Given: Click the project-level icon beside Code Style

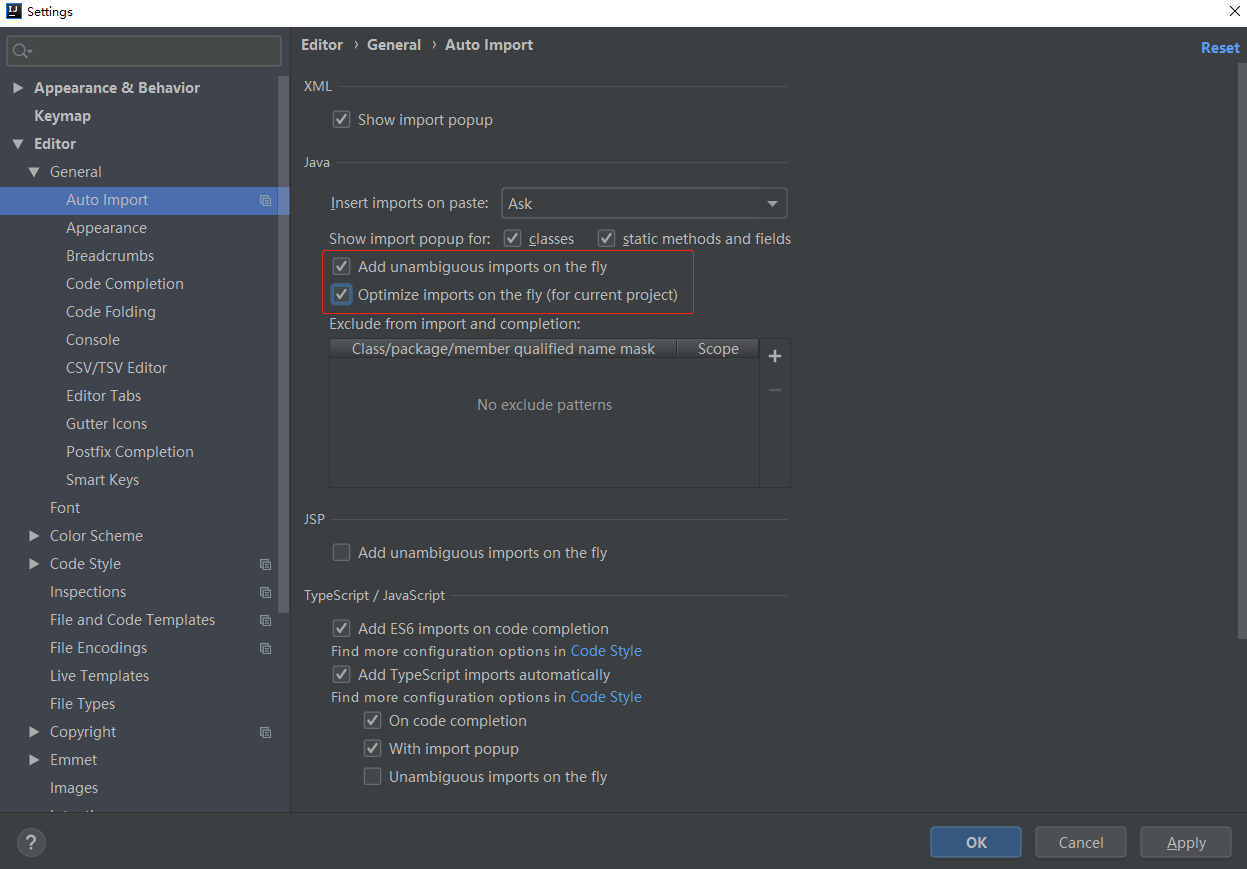Looking at the screenshot, I should coord(265,564).
